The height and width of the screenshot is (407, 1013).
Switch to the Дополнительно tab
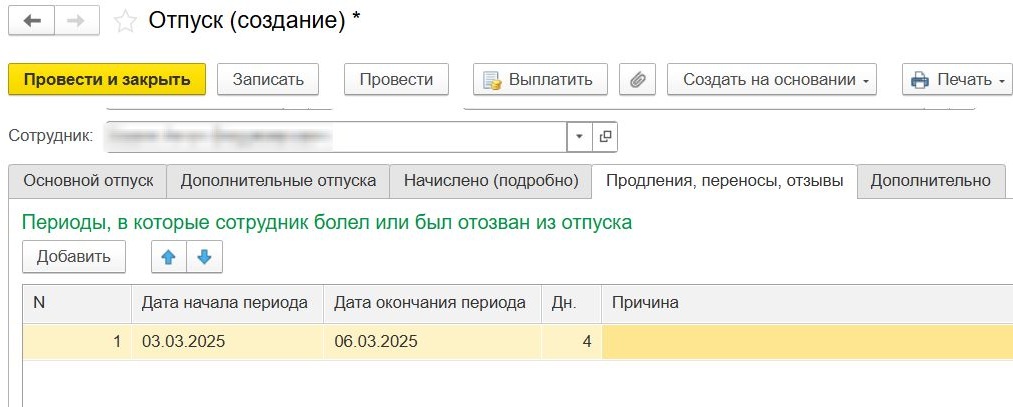click(x=931, y=181)
